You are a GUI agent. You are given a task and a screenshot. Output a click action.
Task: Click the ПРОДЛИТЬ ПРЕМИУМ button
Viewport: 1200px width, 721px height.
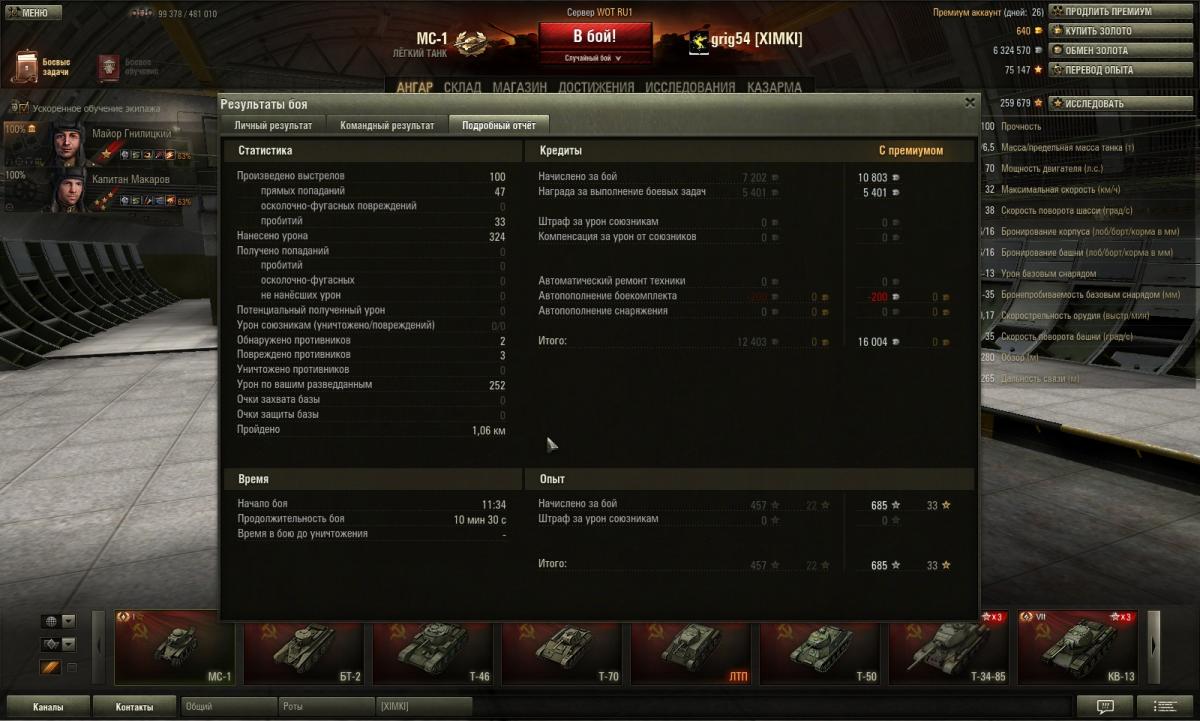[1120, 12]
